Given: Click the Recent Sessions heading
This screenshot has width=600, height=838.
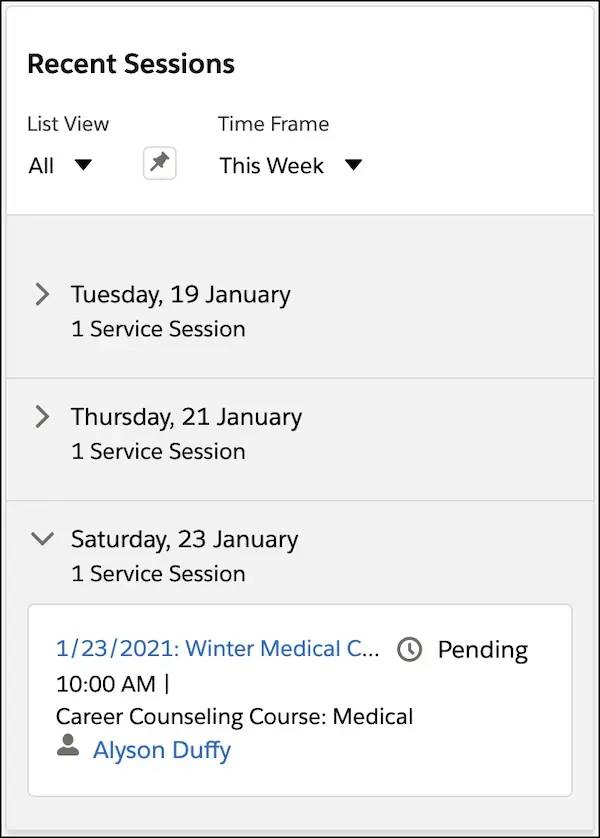Looking at the screenshot, I should pyautogui.click(x=132, y=63).
